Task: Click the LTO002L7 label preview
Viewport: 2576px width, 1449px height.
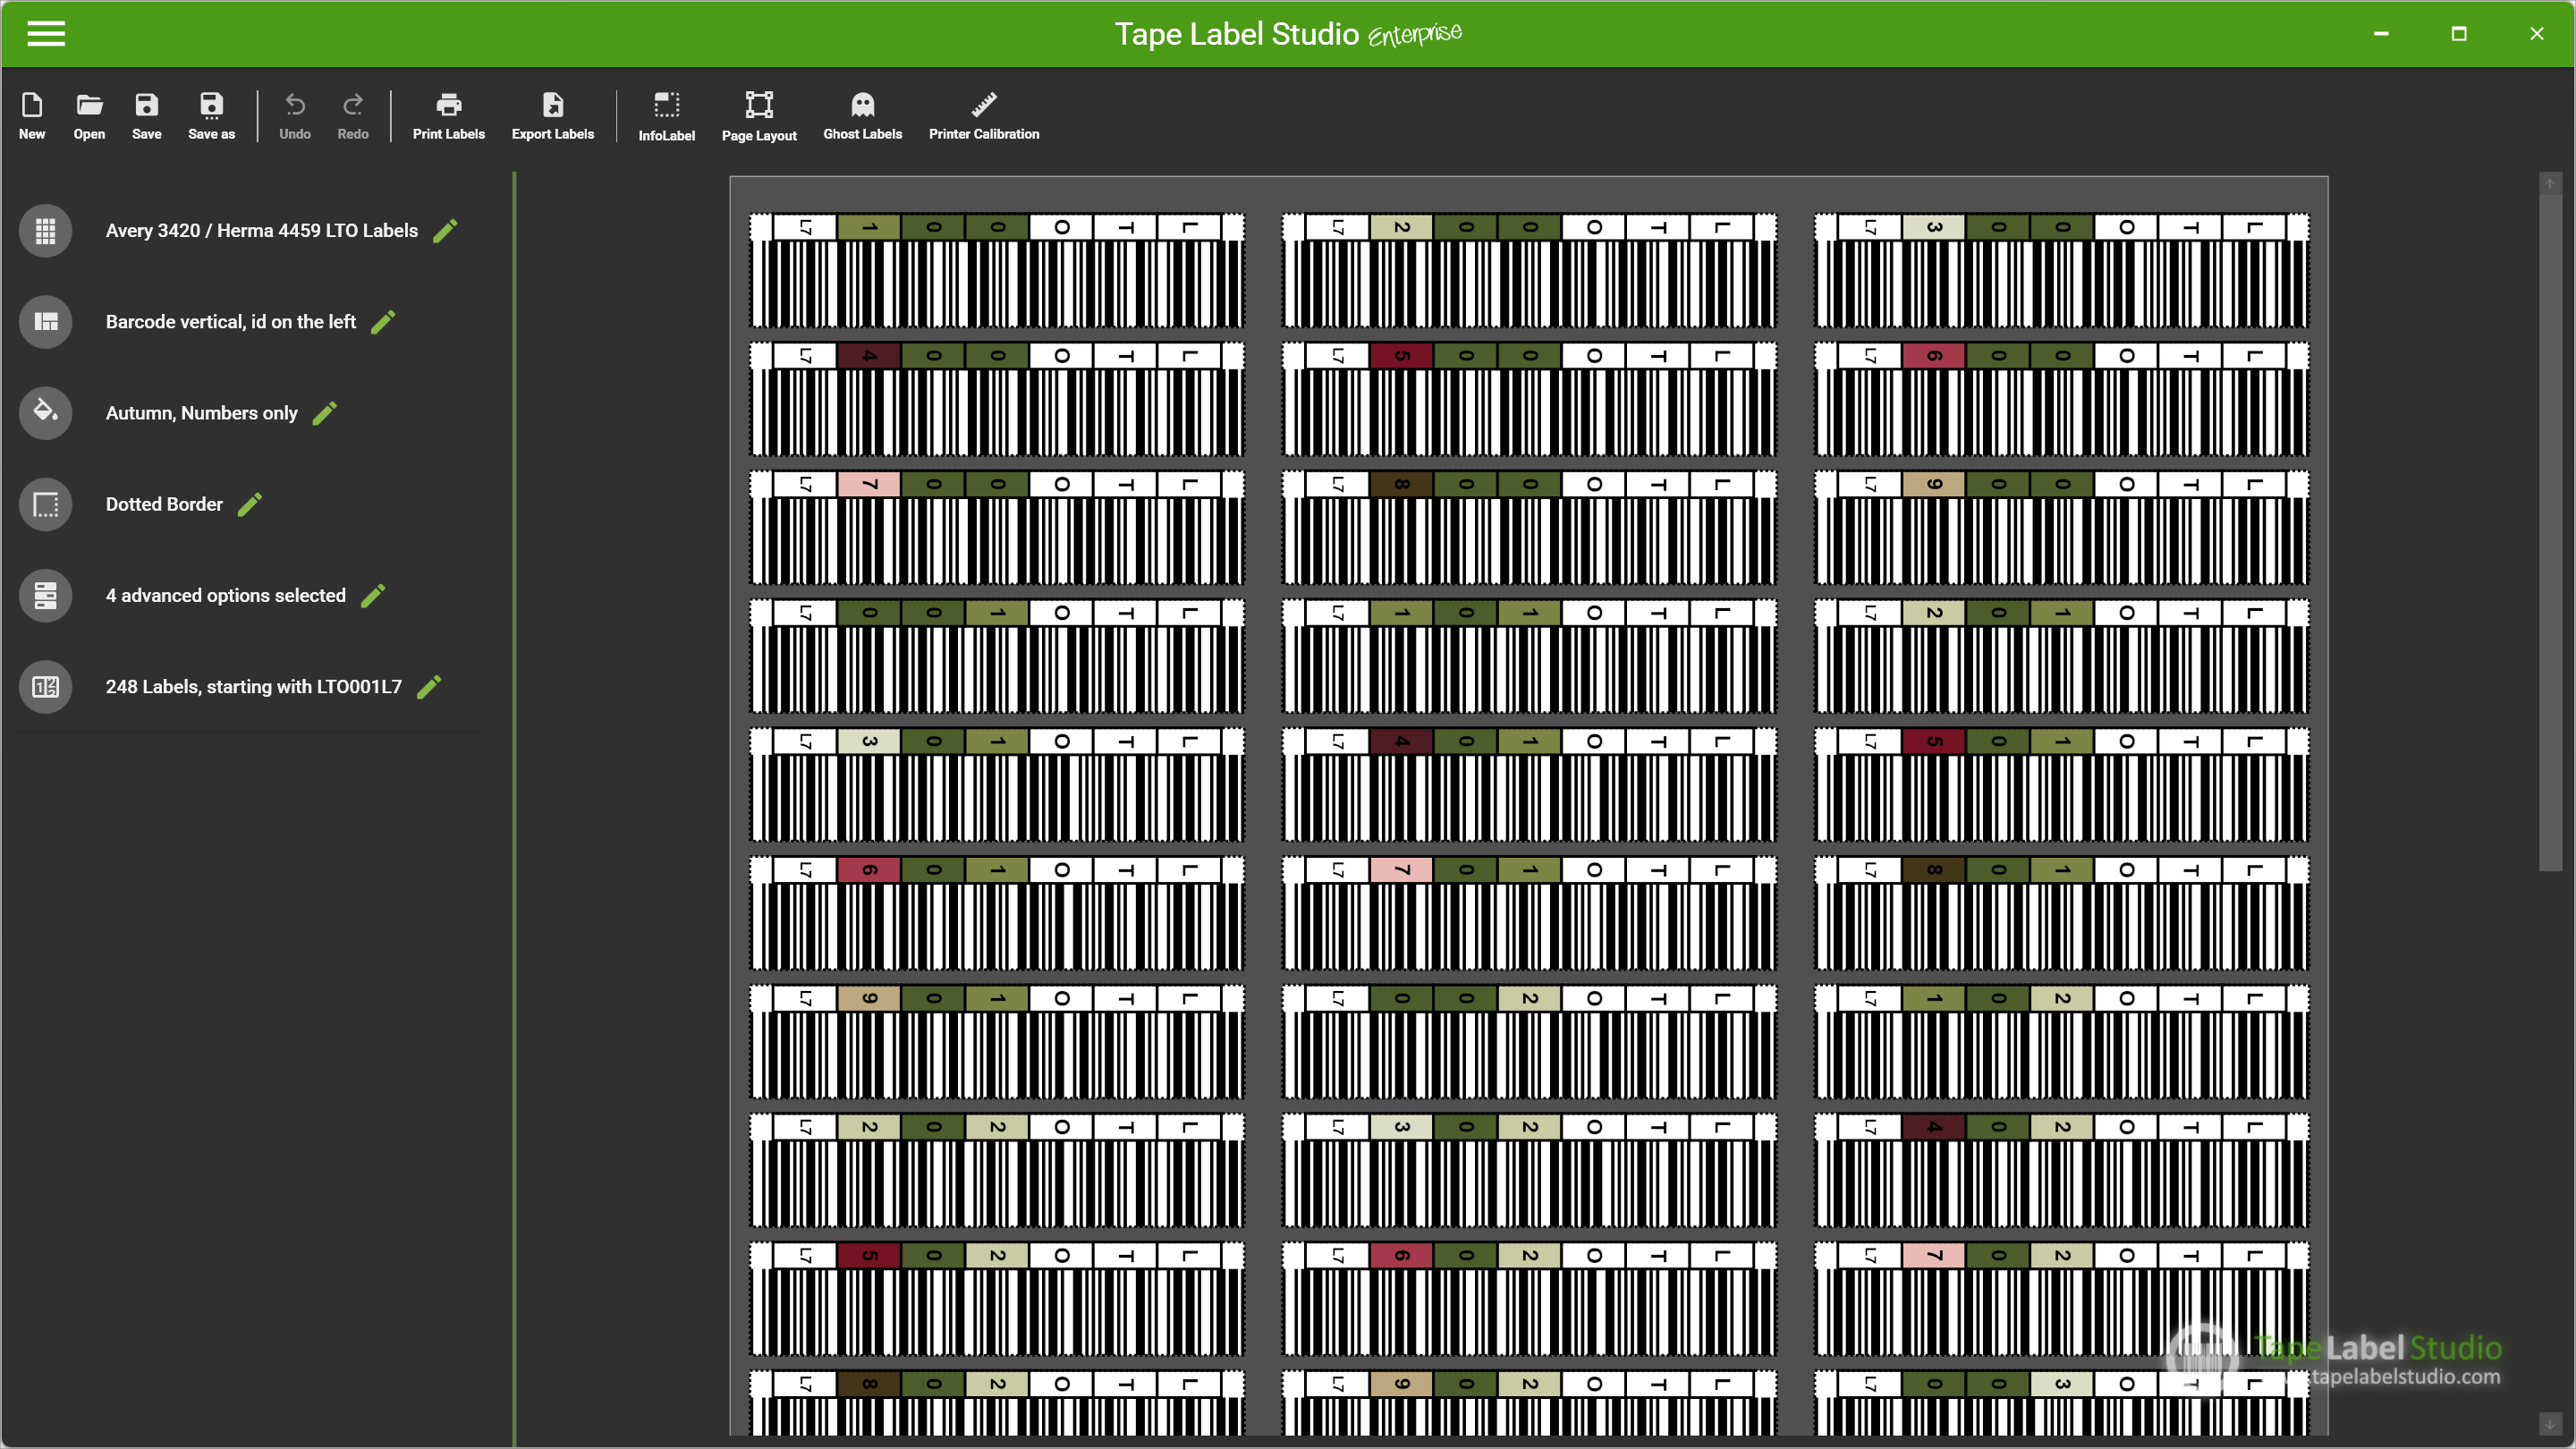Action: pos(1530,270)
